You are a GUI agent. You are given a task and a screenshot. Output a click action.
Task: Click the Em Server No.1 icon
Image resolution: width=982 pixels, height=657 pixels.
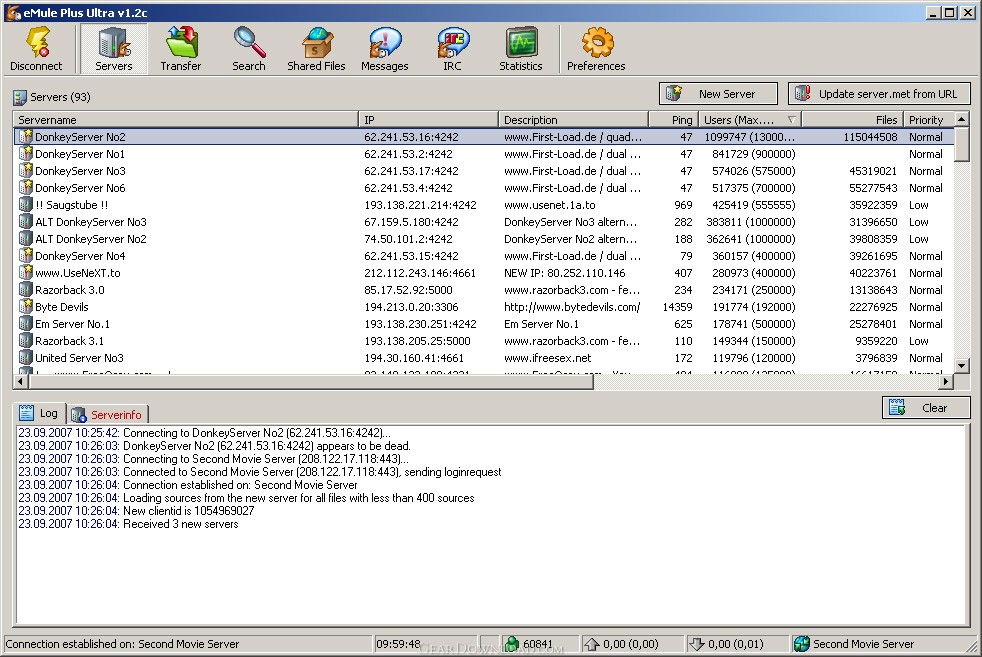coord(26,324)
